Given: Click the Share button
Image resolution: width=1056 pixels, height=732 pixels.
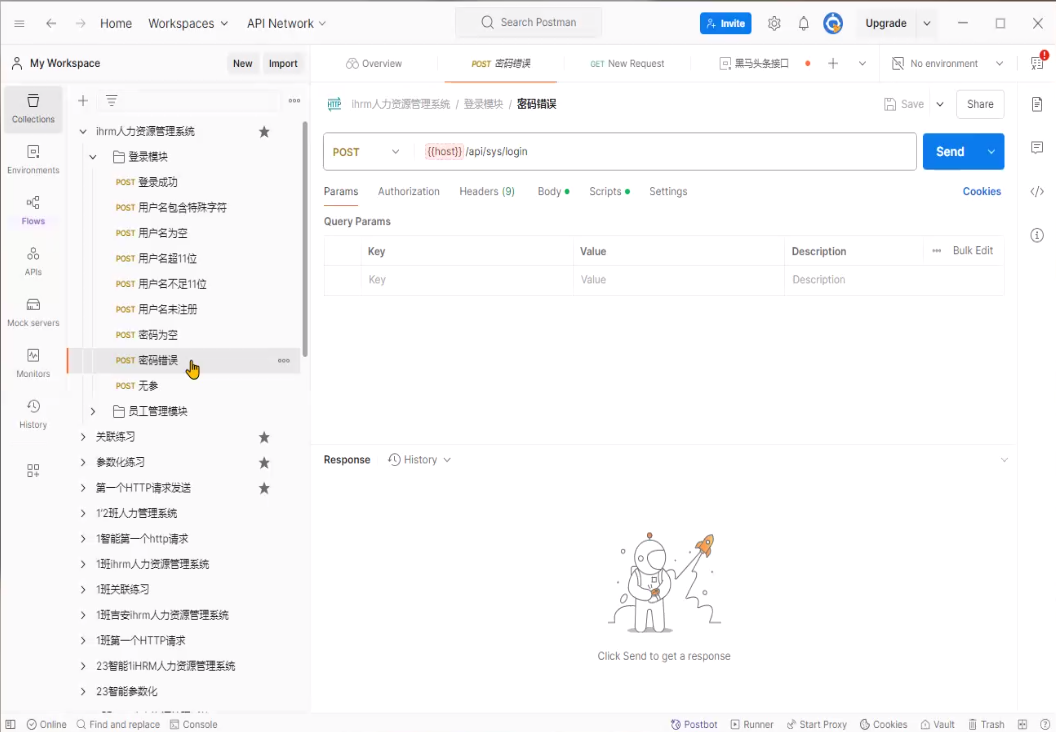Looking at the screenshot, I should (x=980, y=104).
